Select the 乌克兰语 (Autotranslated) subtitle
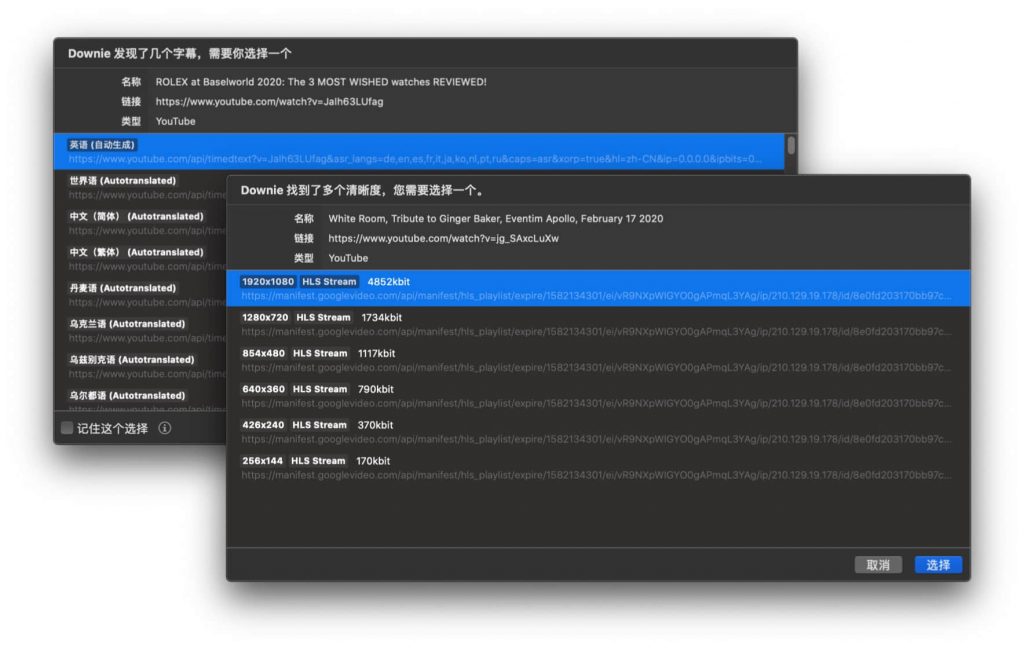This screenshot has height=651, width=1024. [x=140, y=331]
